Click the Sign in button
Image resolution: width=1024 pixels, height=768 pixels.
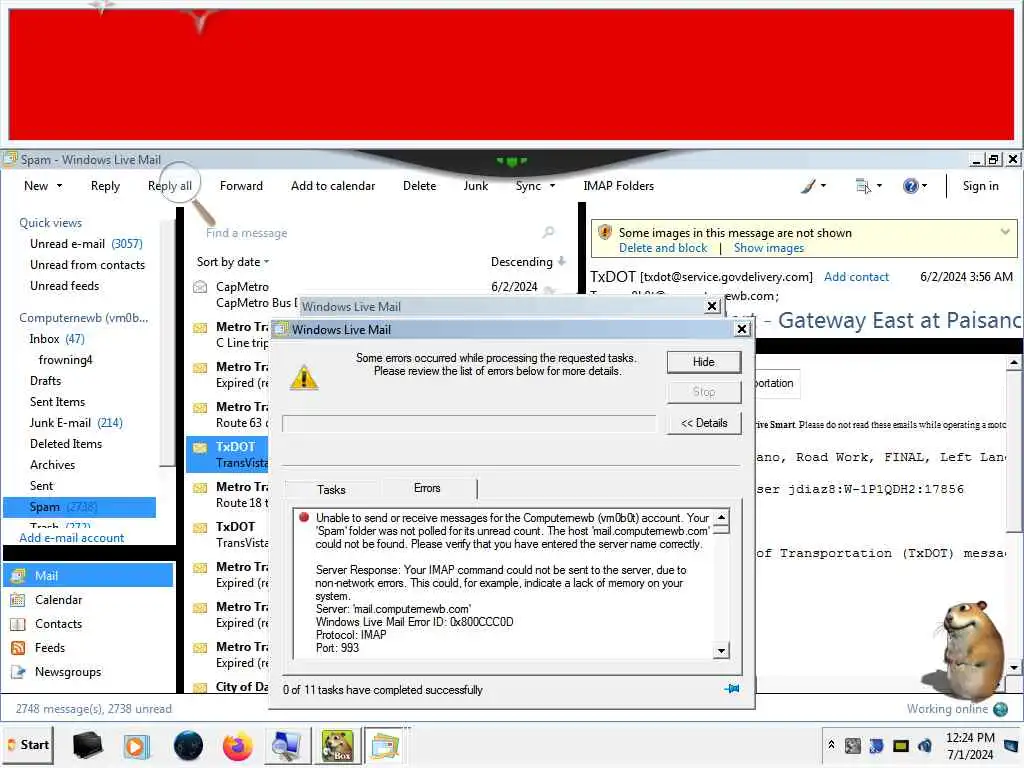click(x=980, y=186)
